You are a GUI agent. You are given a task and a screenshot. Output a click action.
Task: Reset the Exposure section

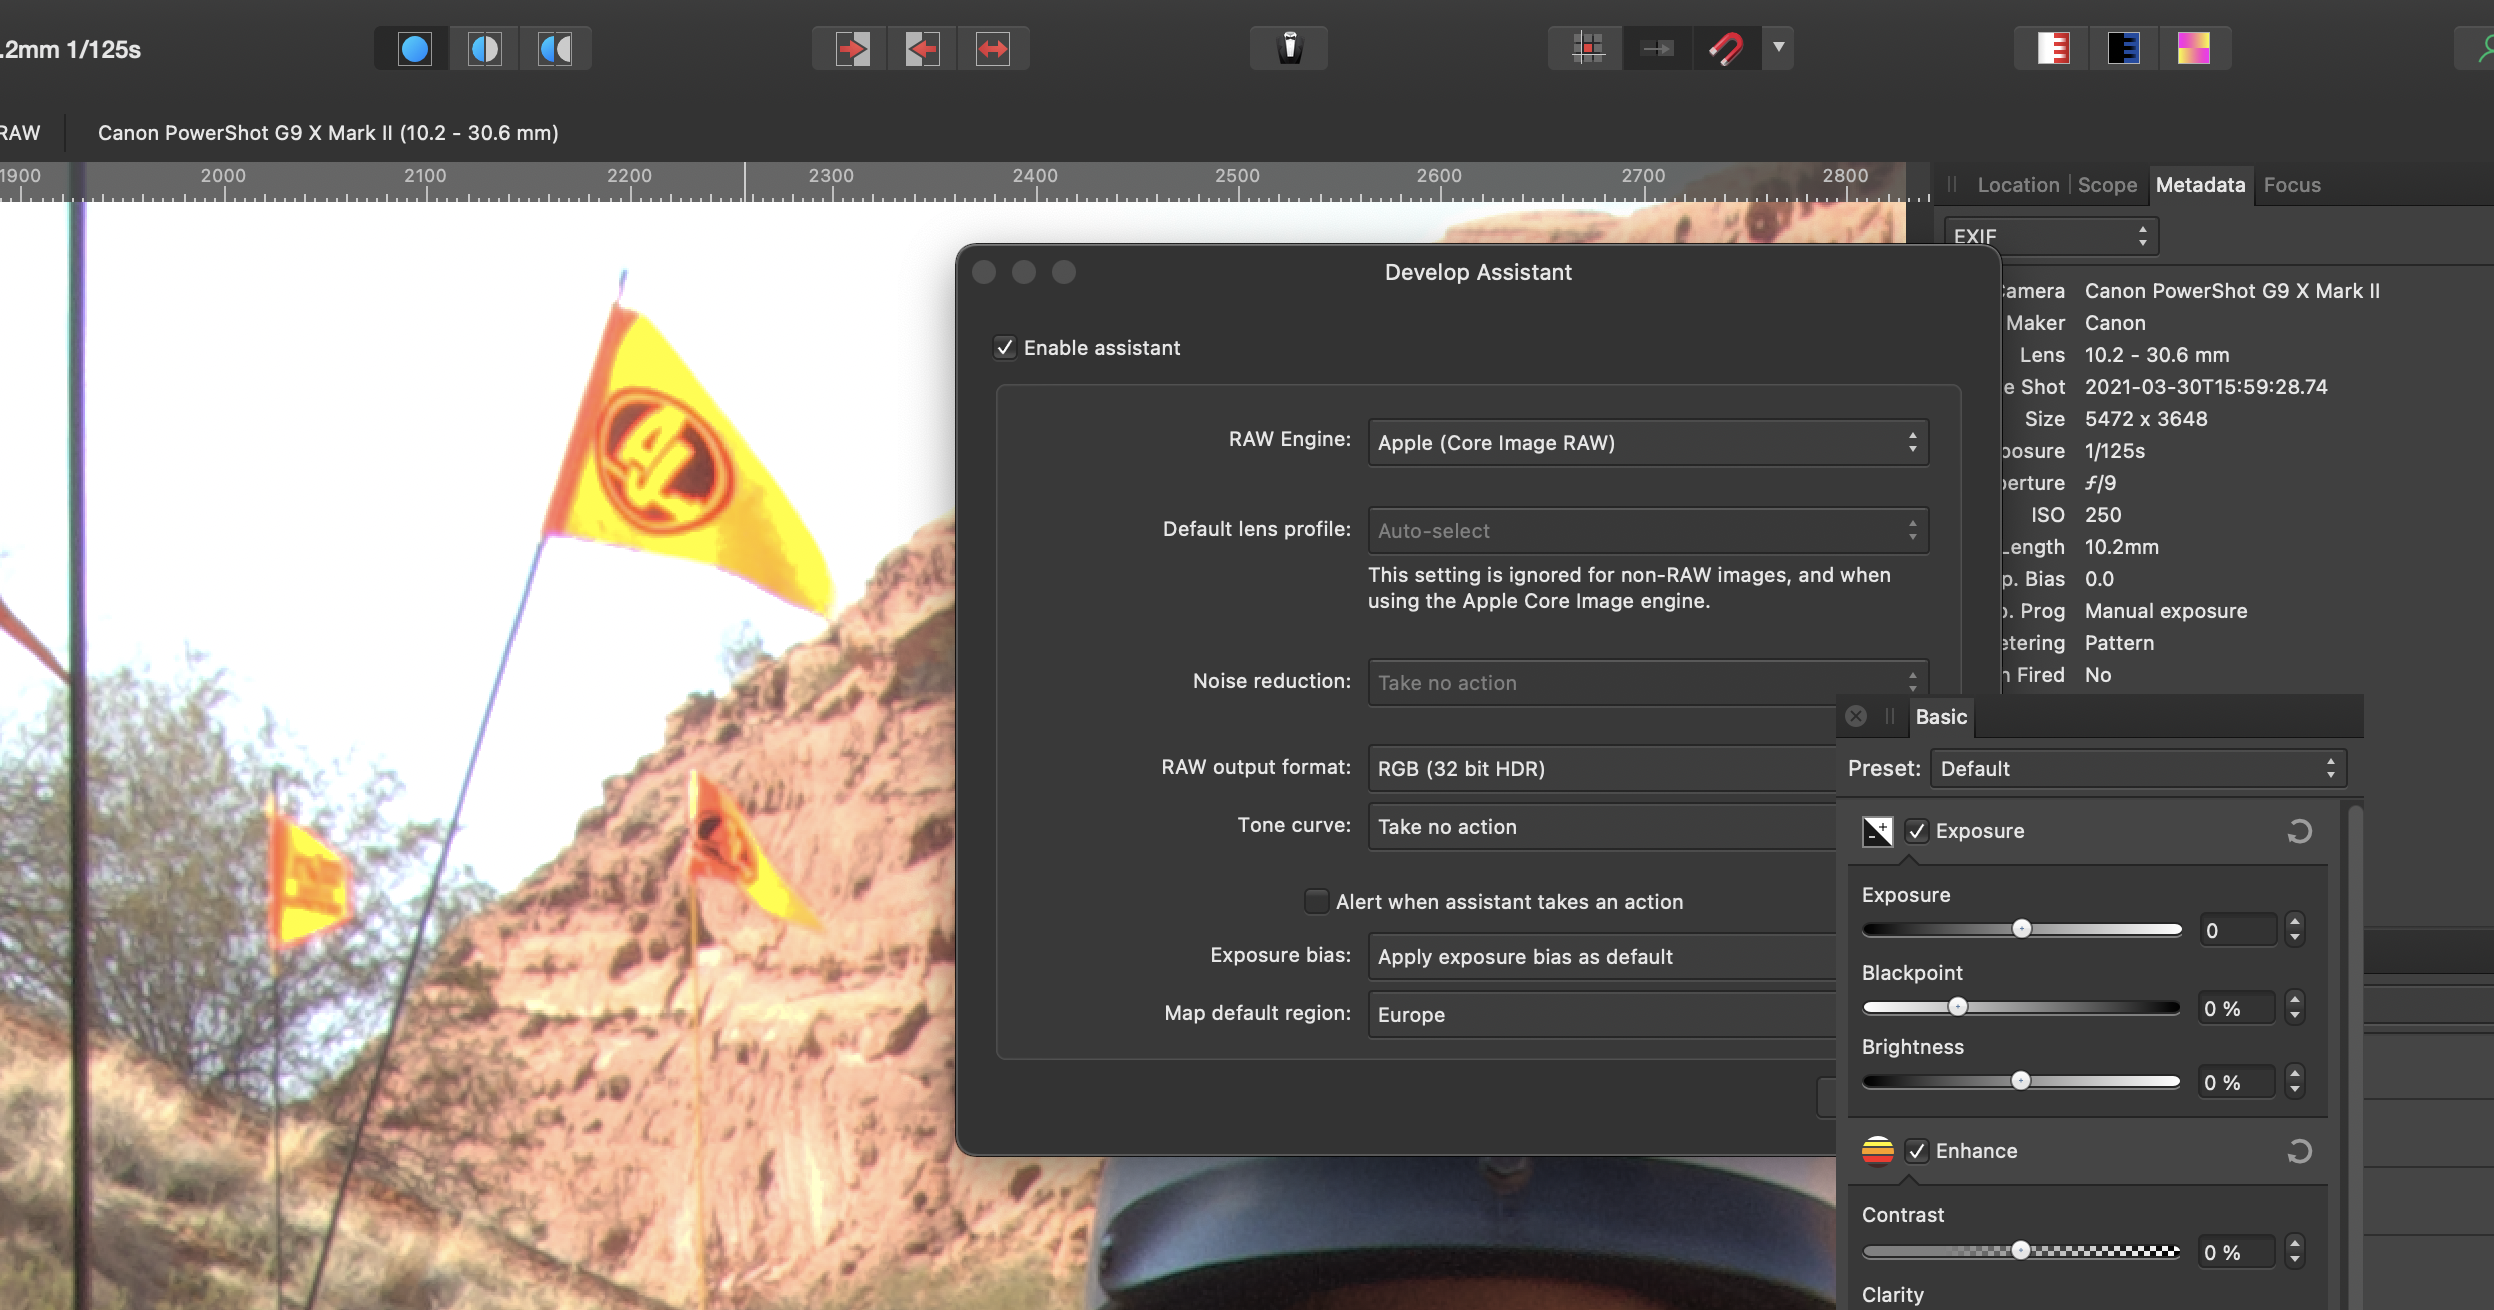(x=2299, y=831)
